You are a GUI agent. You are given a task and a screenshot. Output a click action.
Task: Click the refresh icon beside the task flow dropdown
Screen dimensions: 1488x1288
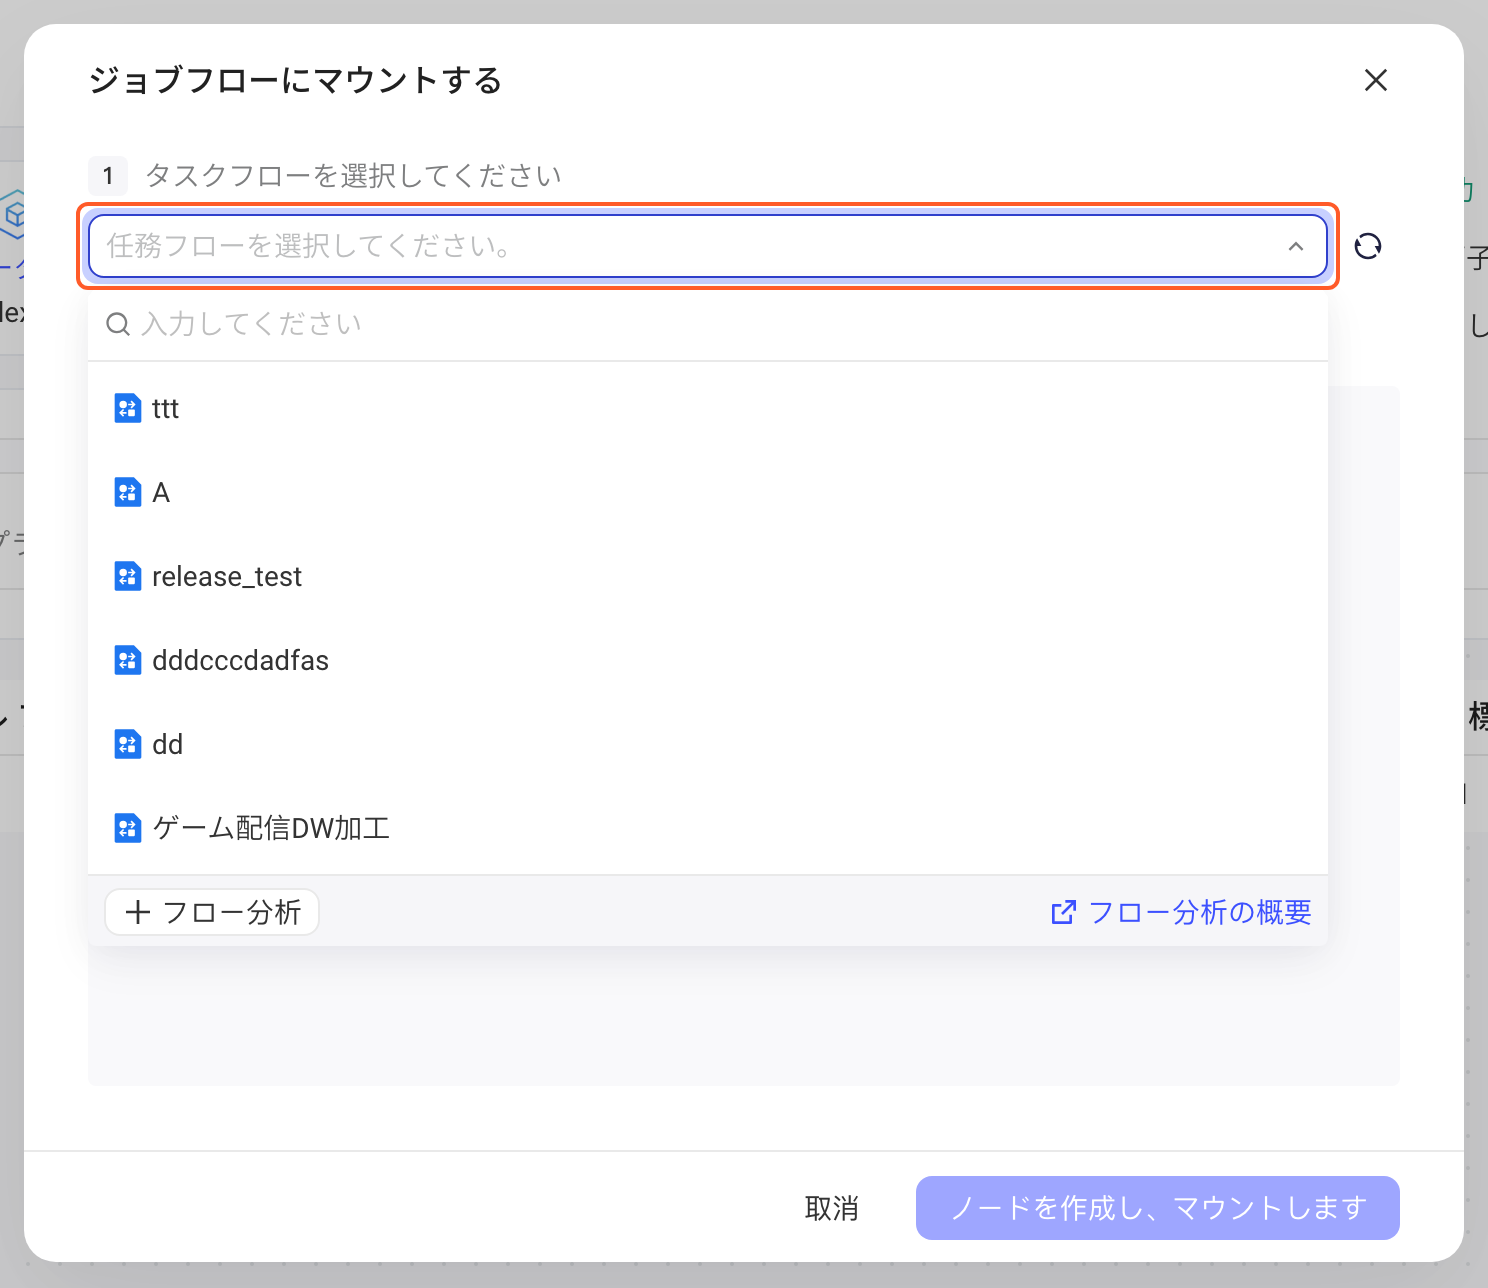pyautogui.click(x=1368, y=246)
